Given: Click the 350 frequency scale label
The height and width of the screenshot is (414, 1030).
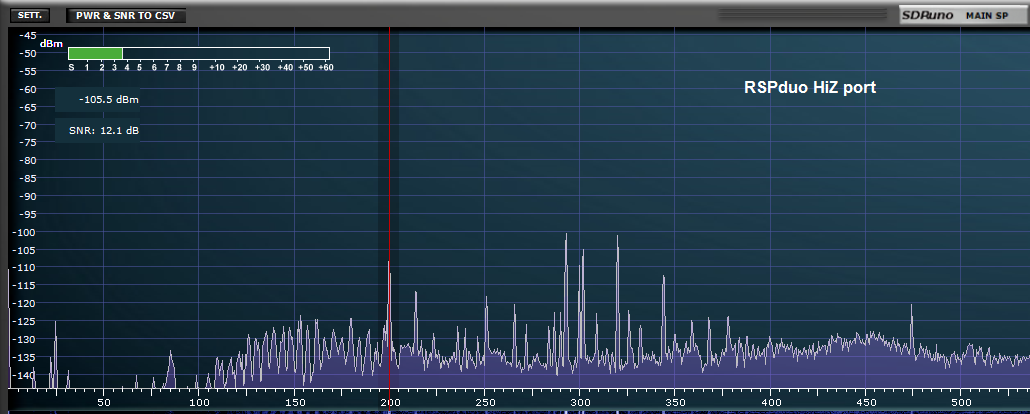Looking at the screenshot, I should tap(675, 402).
